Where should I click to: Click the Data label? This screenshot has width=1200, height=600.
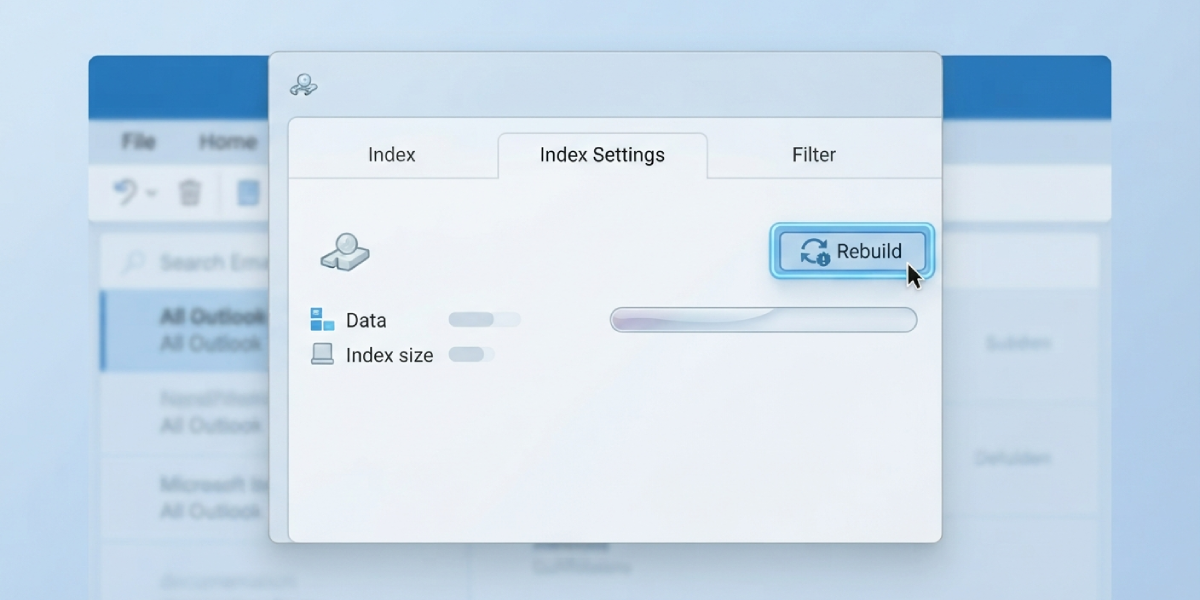tap(366, 321)
